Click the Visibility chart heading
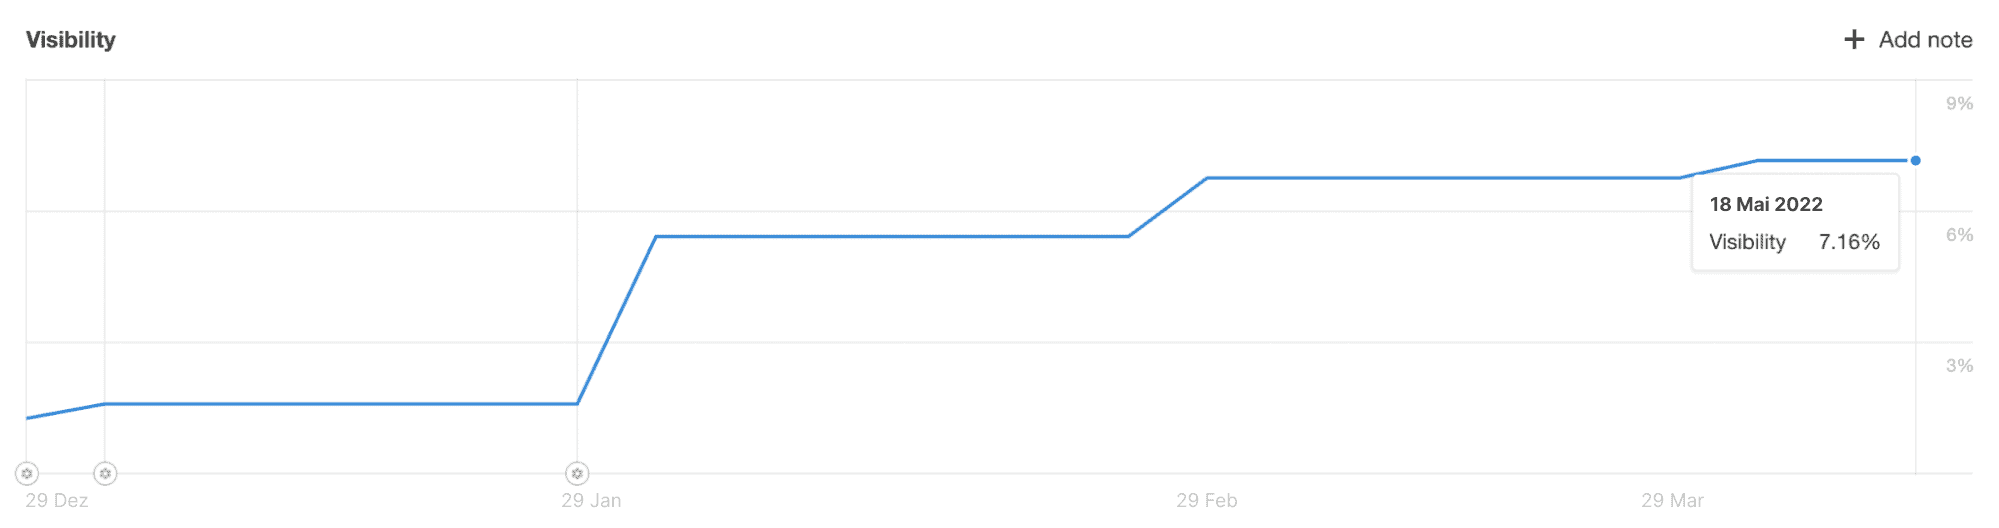This screenshot has width=1999, height=528. click(71, 40)
